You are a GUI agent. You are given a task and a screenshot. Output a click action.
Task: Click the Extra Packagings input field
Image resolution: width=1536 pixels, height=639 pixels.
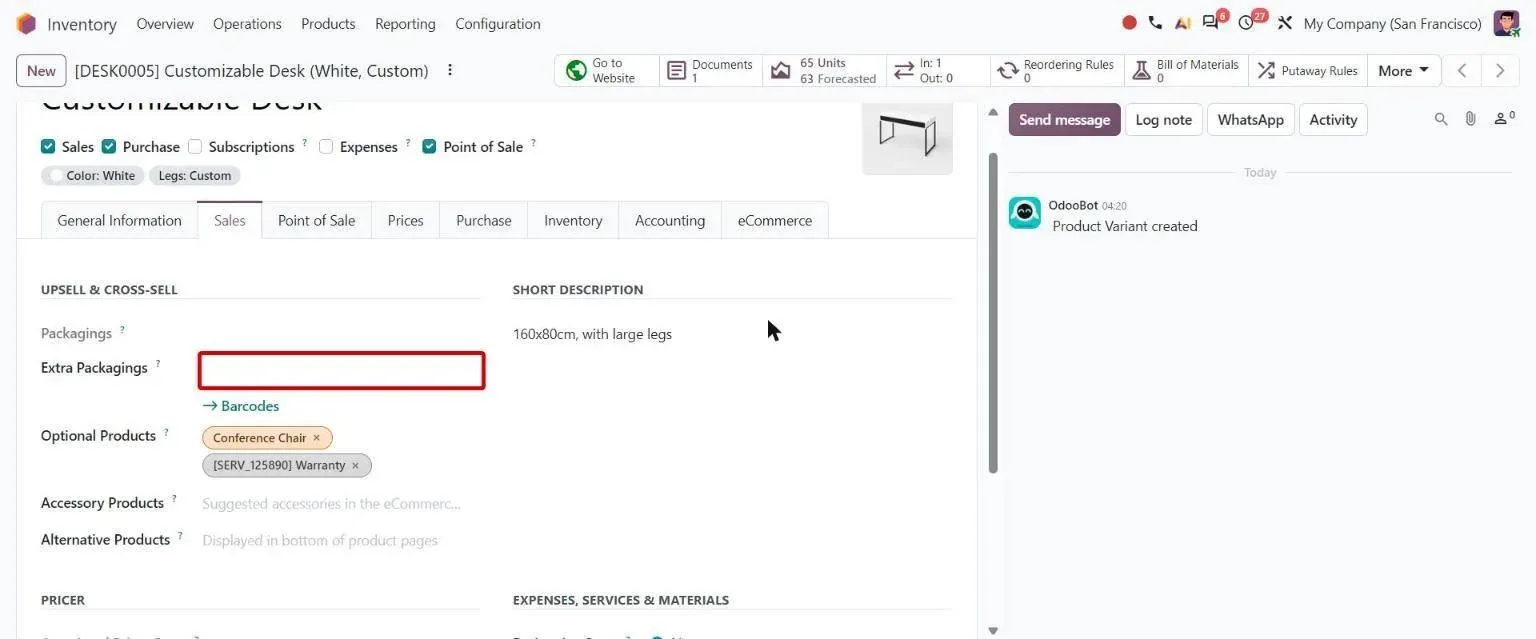pyautogui.click(x=342, y=370)
